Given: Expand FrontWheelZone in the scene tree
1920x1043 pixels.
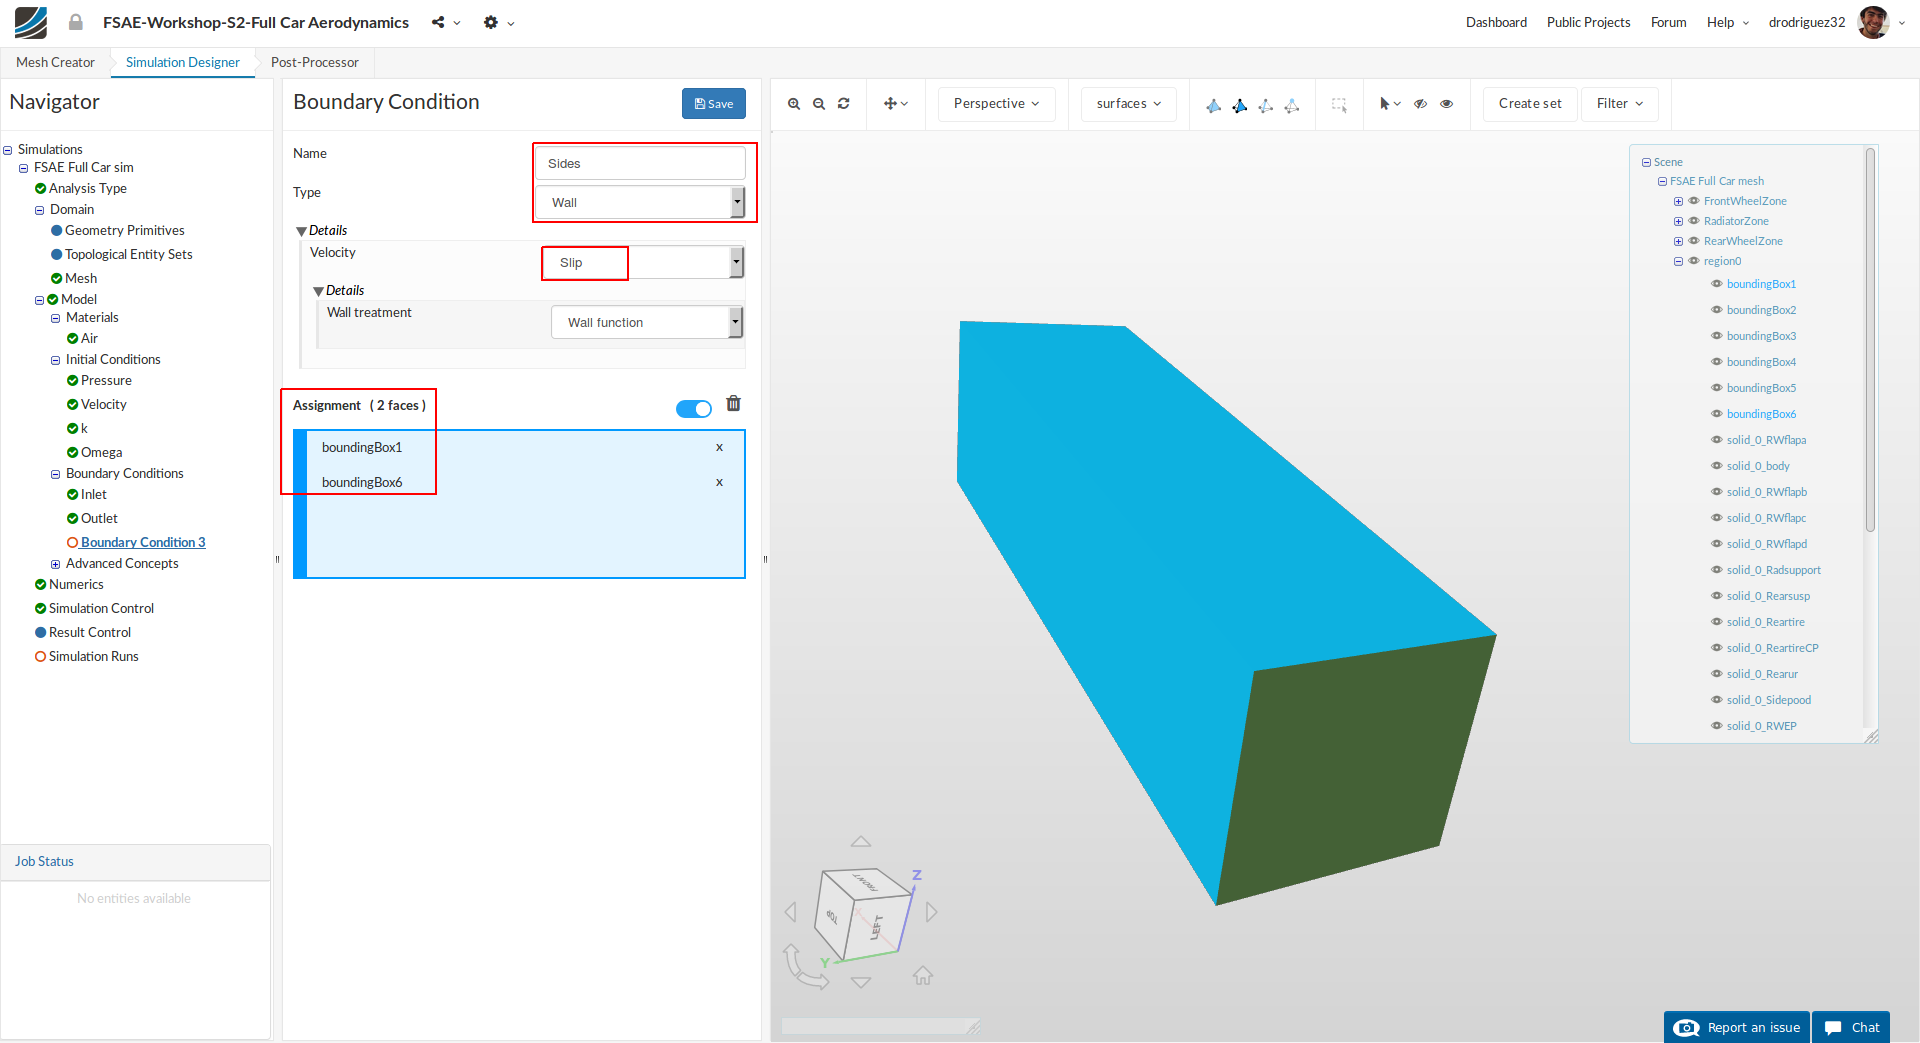Looking at the screenshot, I should click(1678, 201).
